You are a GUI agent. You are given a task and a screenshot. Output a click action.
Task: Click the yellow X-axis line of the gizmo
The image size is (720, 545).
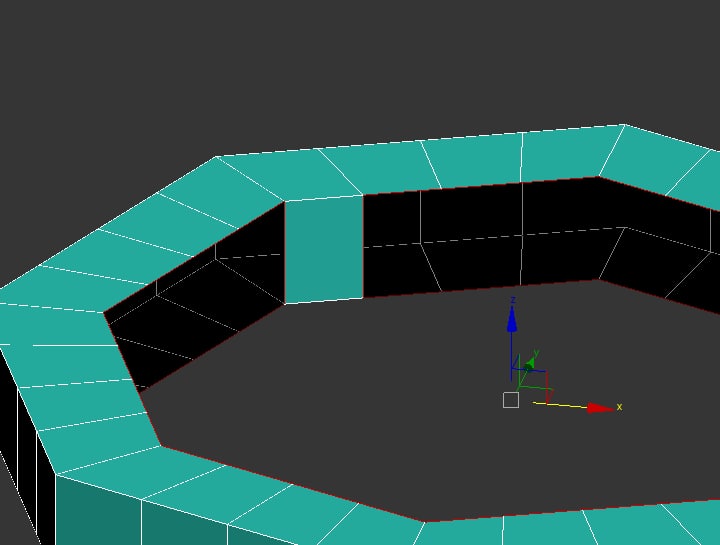tap(560, 405)
